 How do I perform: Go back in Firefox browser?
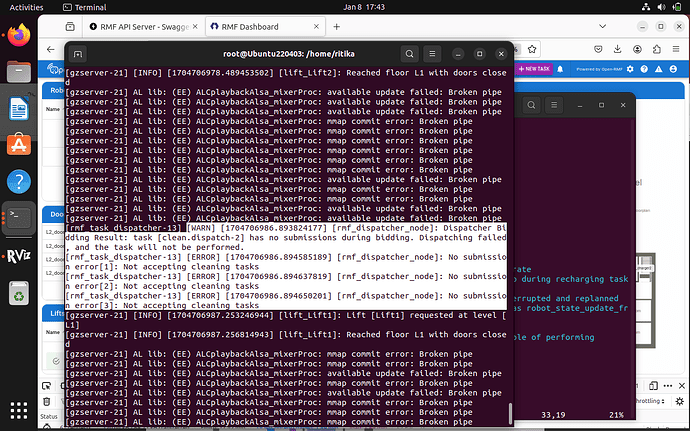coord(51,49)
